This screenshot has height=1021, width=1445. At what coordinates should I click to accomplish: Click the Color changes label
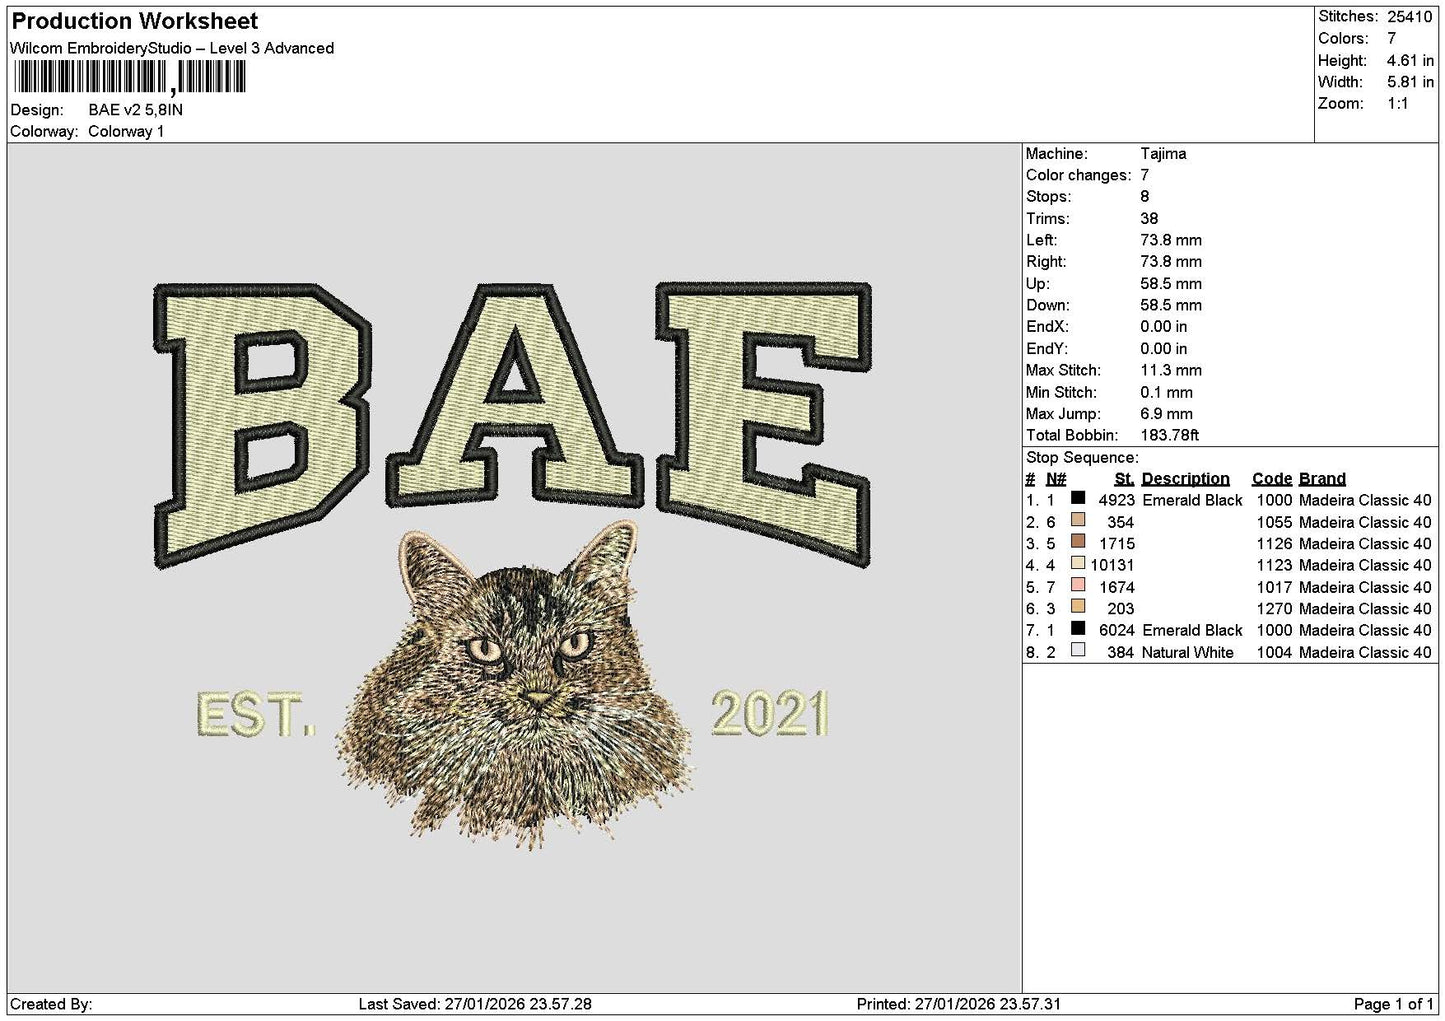click(x=1079, y=175)
